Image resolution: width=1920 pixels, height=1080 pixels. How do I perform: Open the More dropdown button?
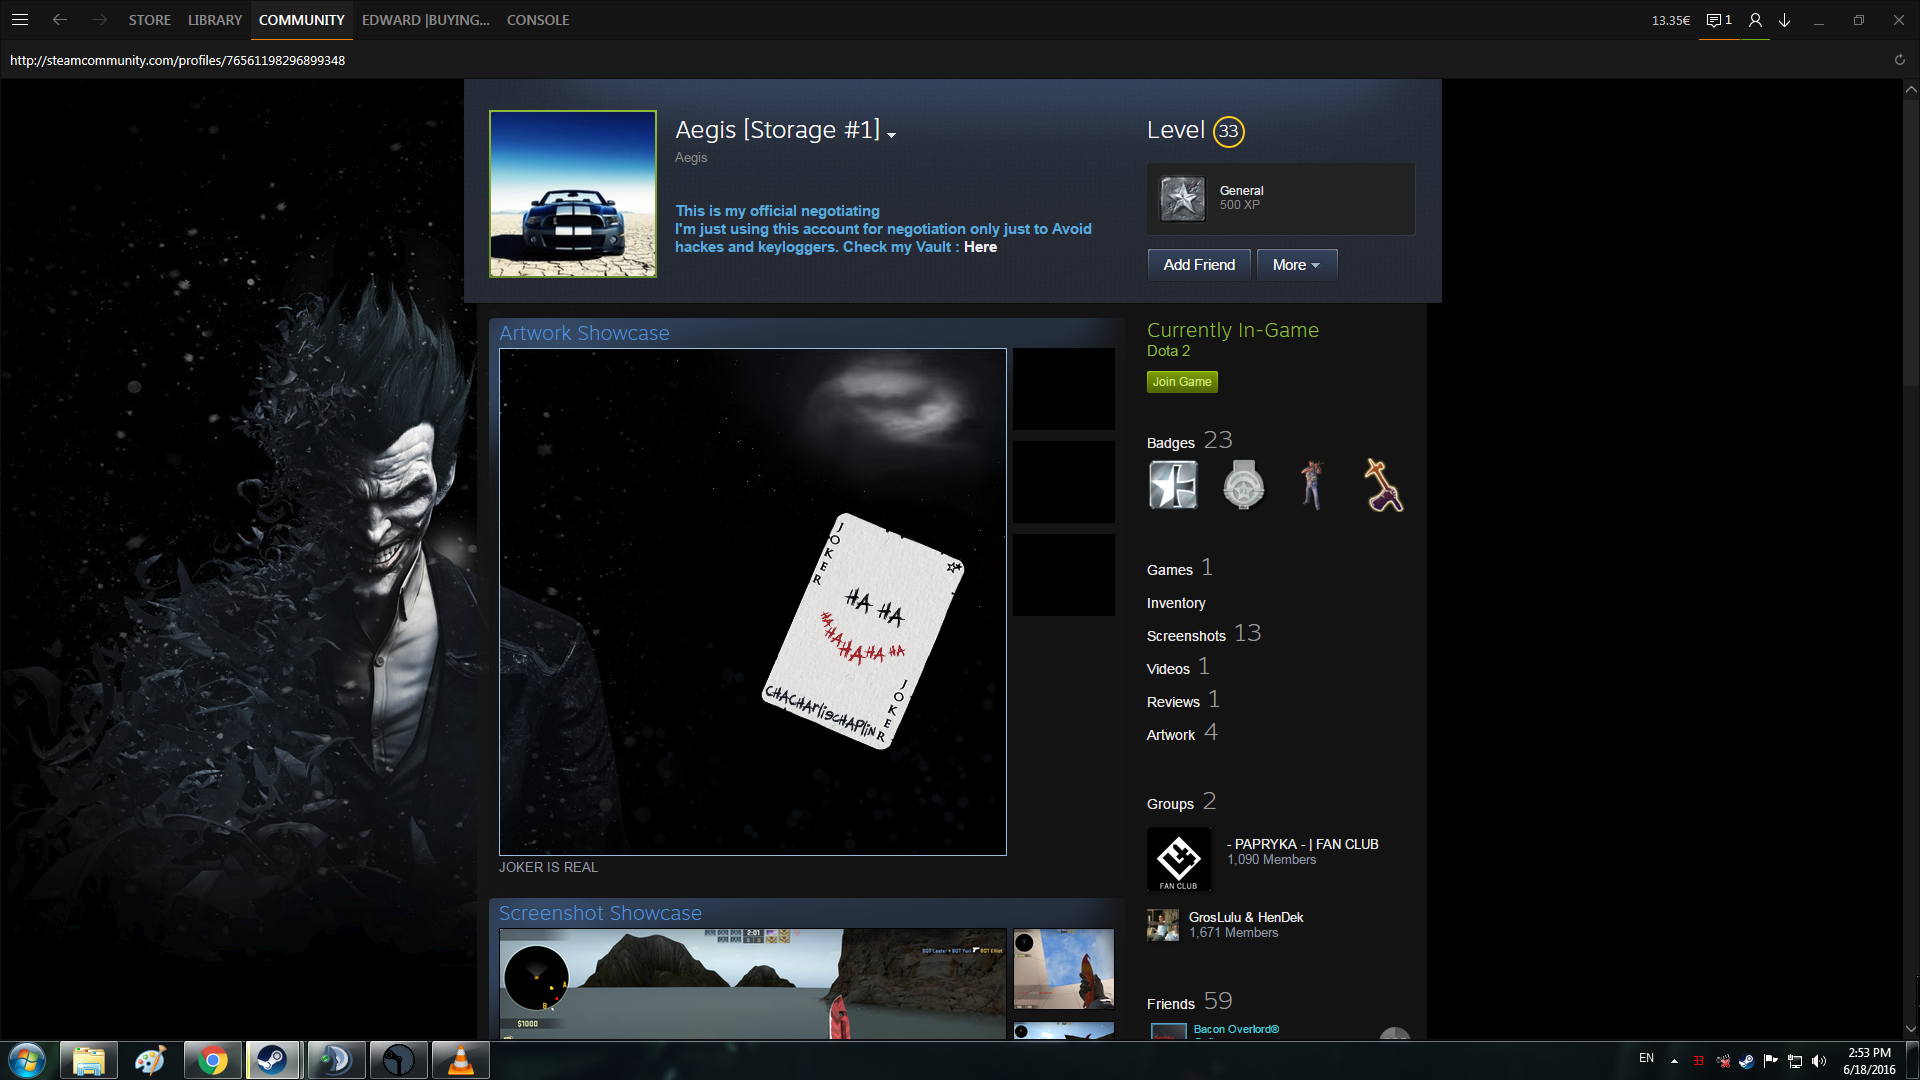tap(1296, 265)
